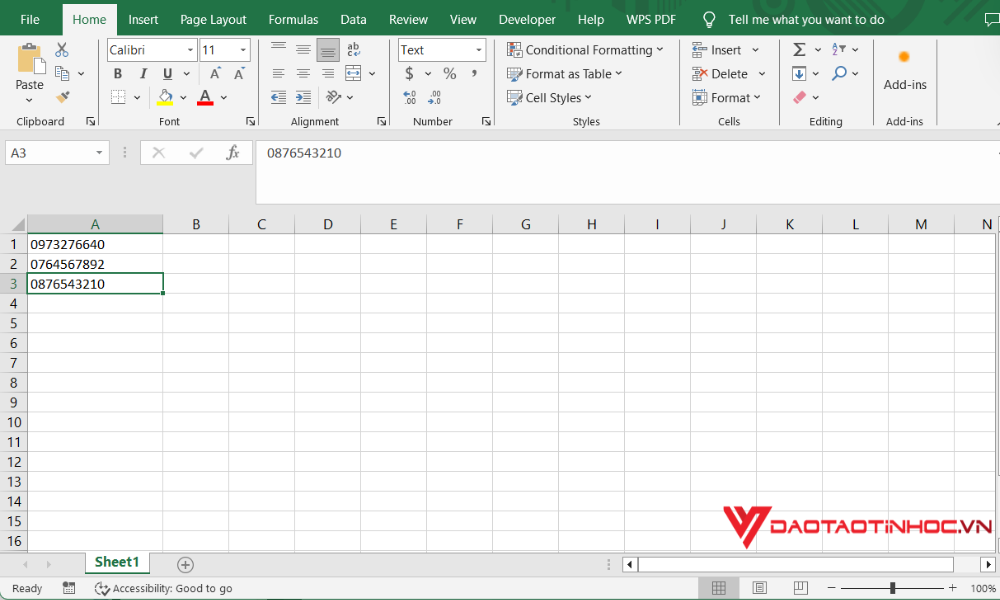Toggle center alignment for cell text
The image size is (1000, 600).
(x=303, y=73)
